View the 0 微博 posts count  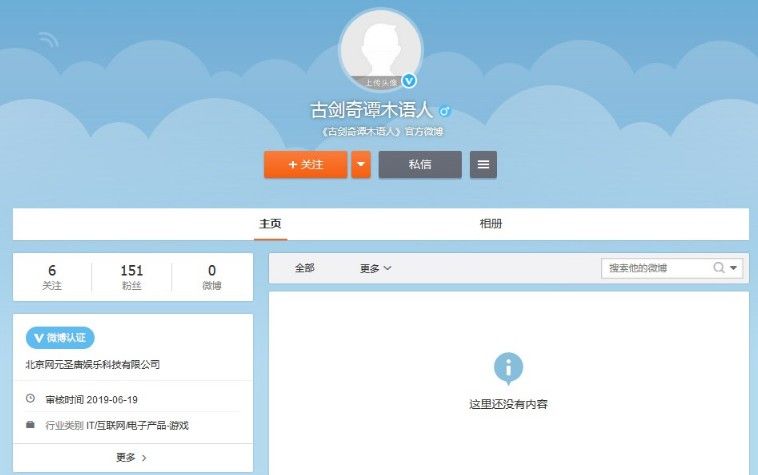(x=212, y=277)
